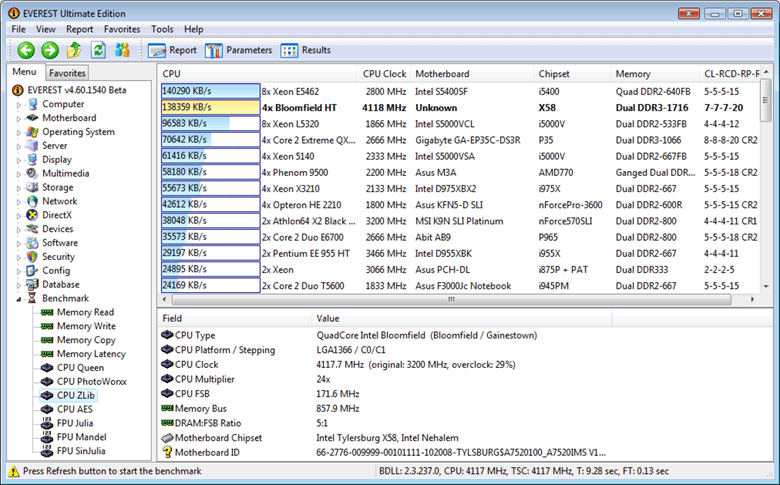
Task: Click the Up level arrow toolbar icon
Action: click(x=74, y=50)
